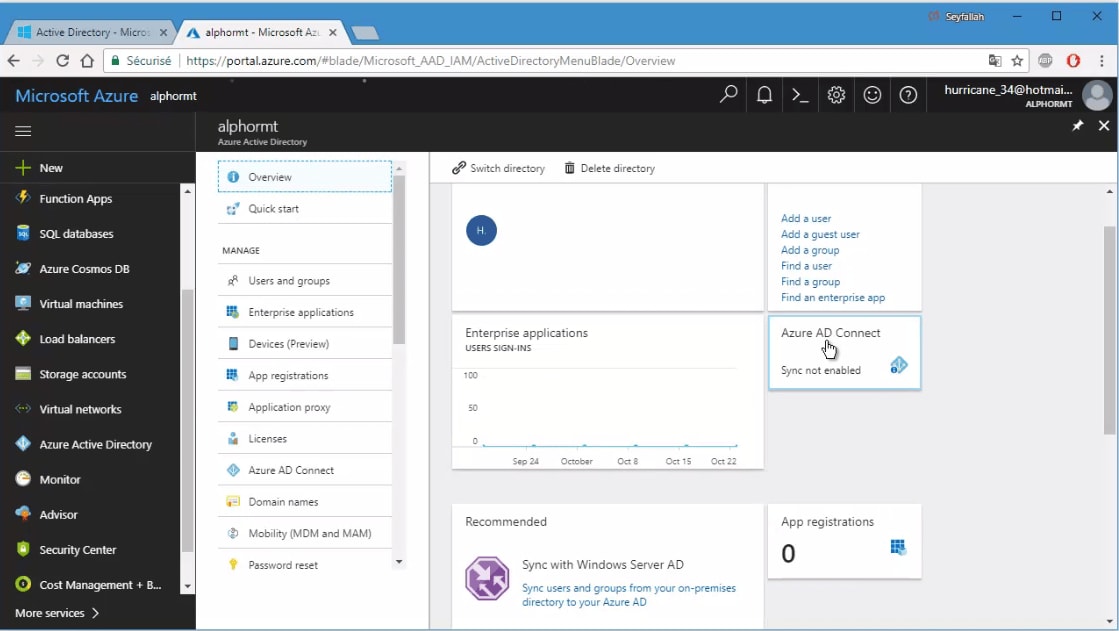This screenshot has width=1119, height=631.
Task: Open the help question mark menu
Action: coord(906,94)
